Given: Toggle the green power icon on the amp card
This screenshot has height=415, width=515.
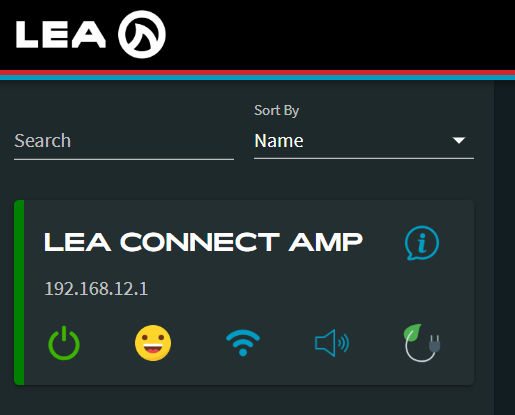Looking at the screenshot, I should 64,343.
